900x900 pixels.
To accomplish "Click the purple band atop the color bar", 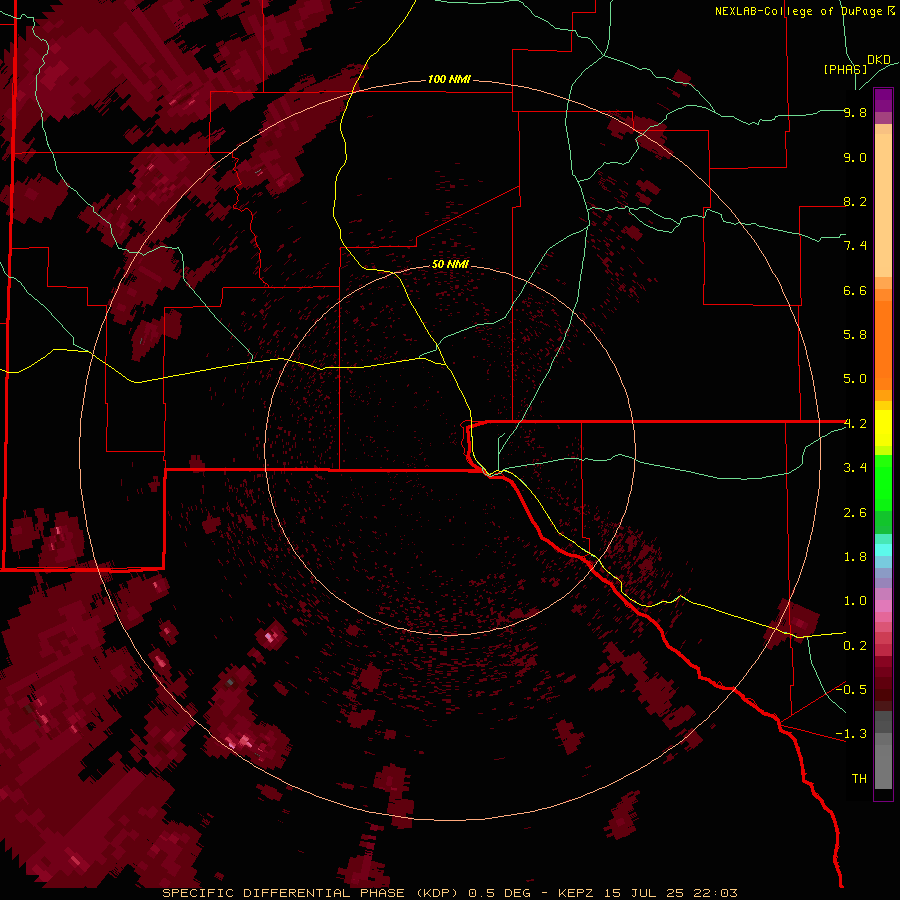I will pyautogui.click(x=883, y=101).
